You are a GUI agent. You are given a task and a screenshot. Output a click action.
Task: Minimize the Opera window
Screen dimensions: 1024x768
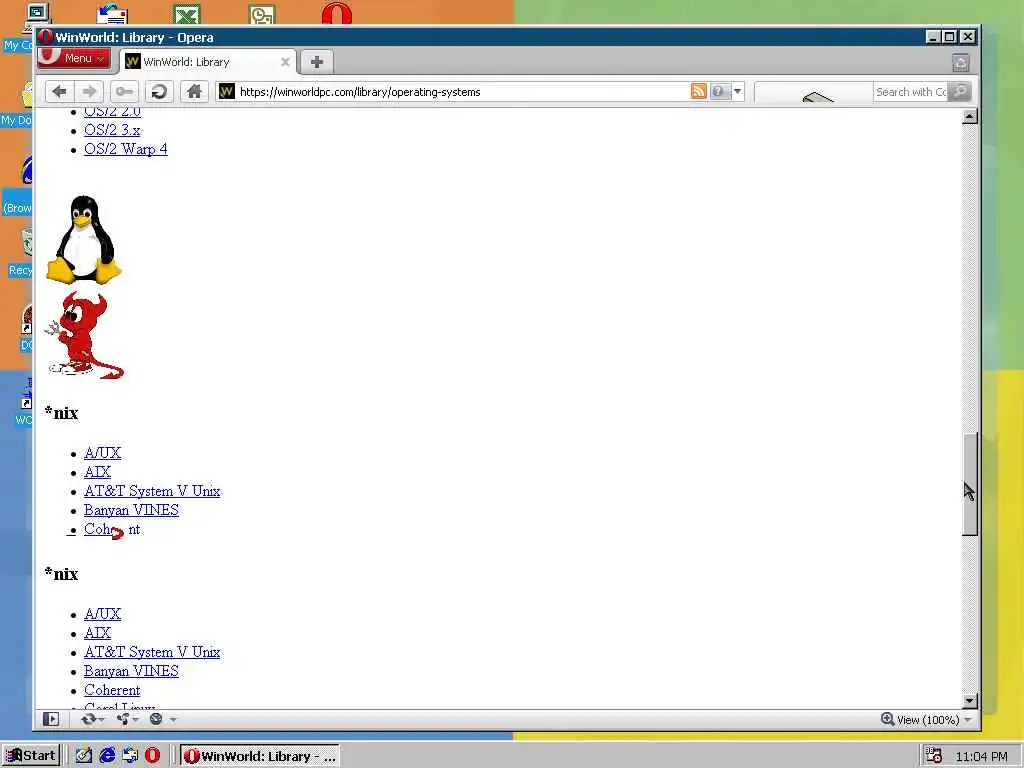coord(934,37)
